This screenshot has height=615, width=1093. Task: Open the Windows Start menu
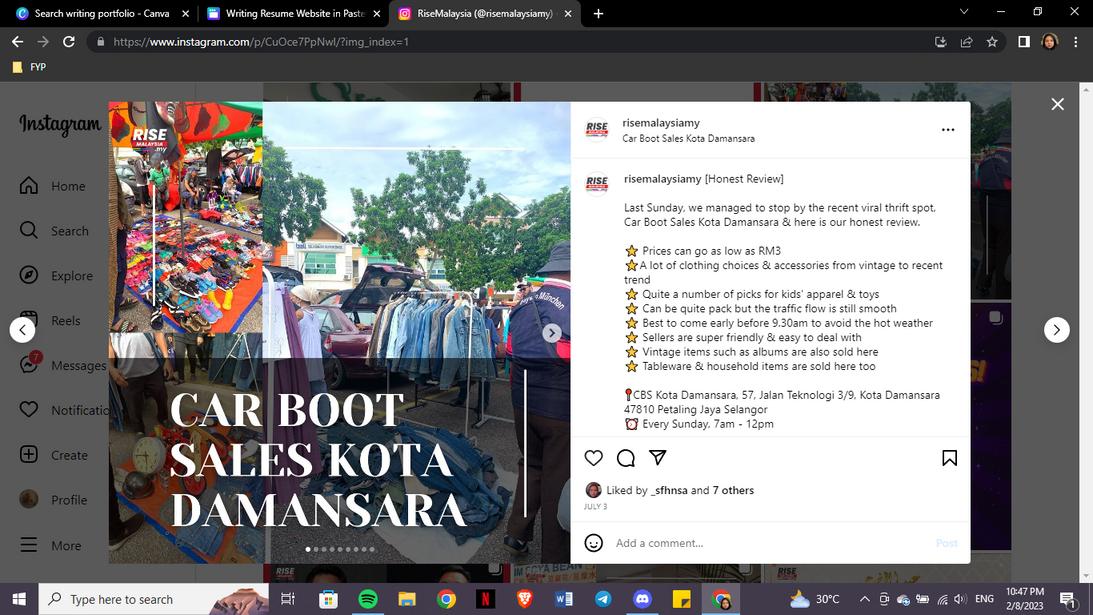point(19,599)
